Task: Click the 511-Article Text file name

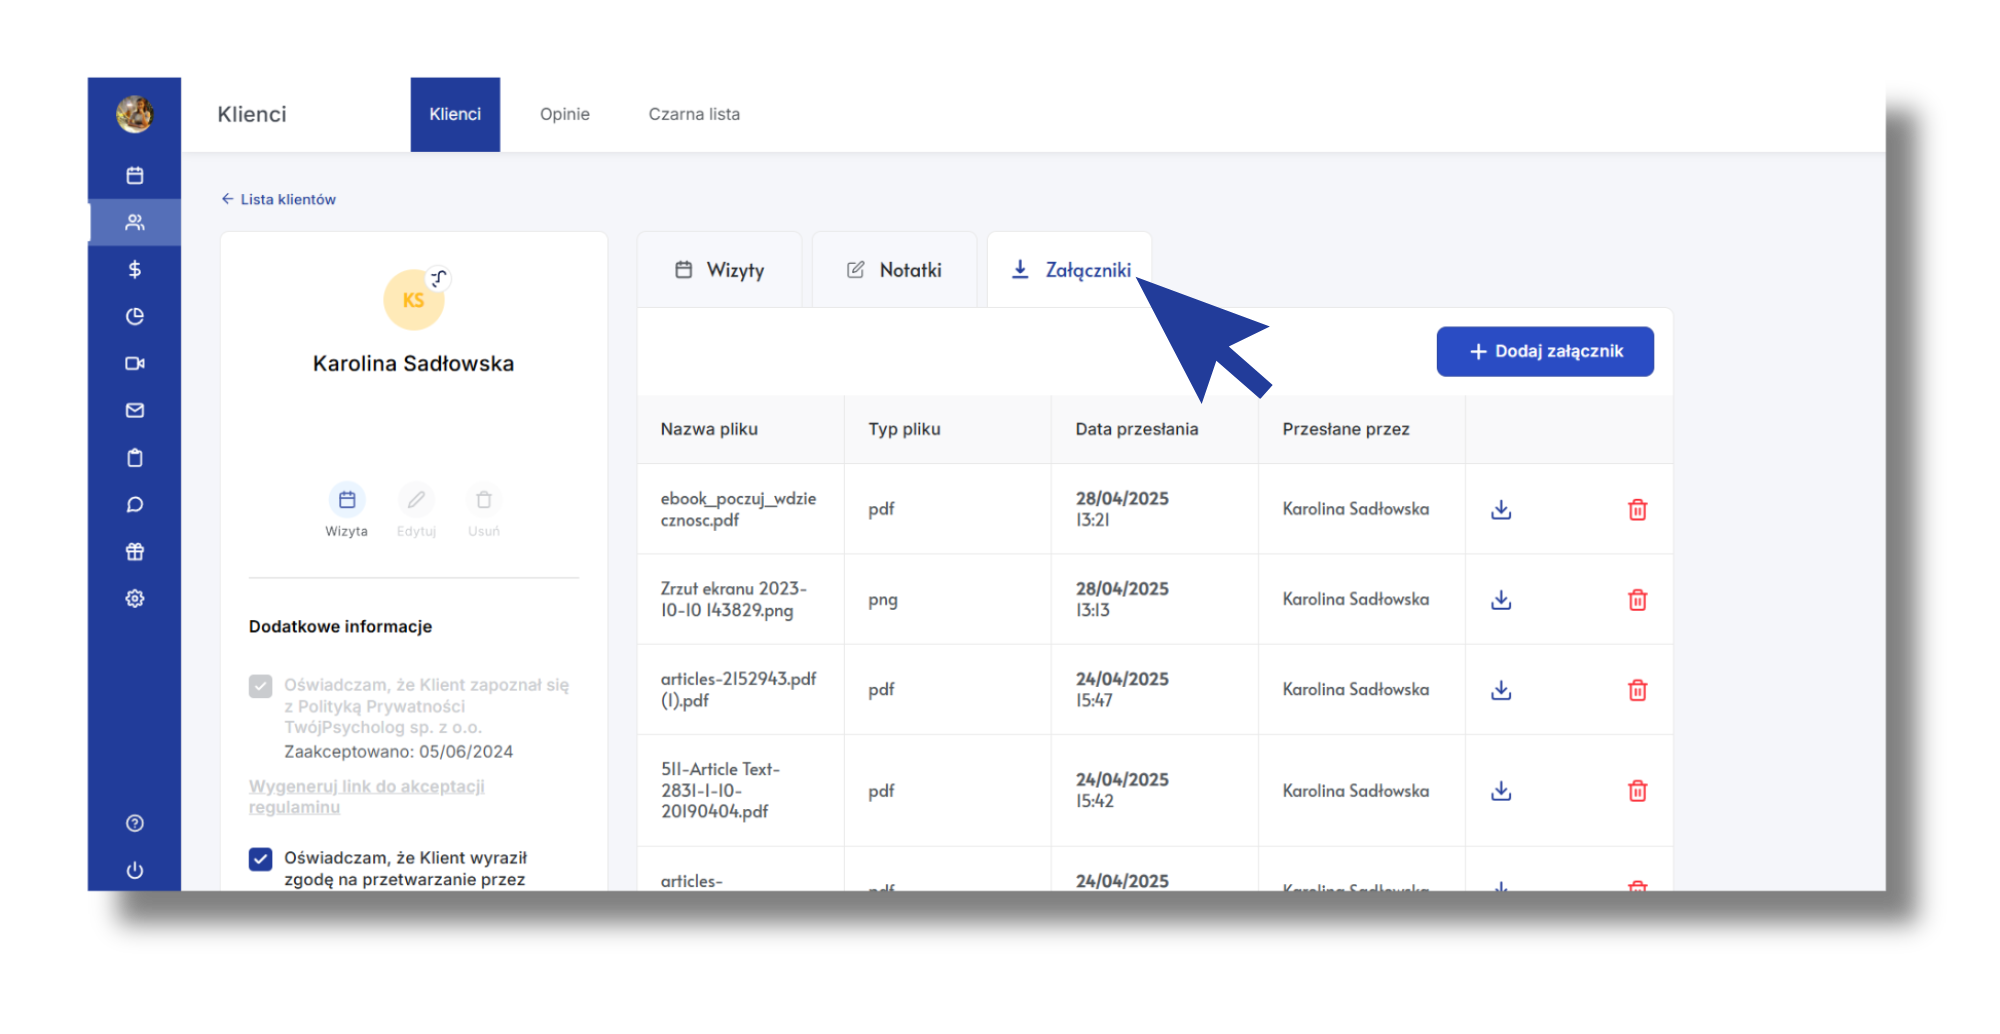Action: (x=720, y=790)
